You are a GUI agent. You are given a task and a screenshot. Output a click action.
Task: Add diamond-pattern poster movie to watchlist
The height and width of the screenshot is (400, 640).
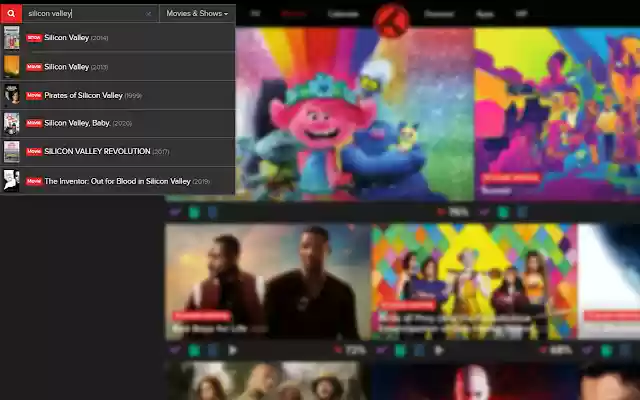point(419,350)
